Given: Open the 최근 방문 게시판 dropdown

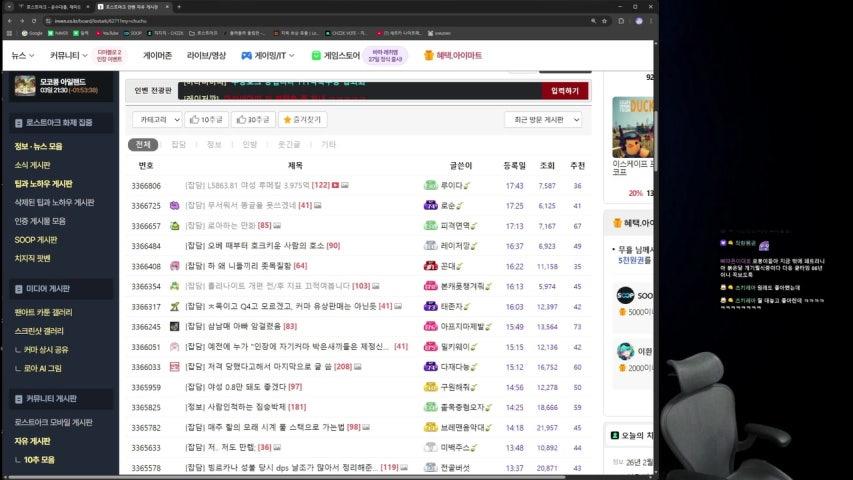Looking at the screenshot, I should (x=543, y=120).
